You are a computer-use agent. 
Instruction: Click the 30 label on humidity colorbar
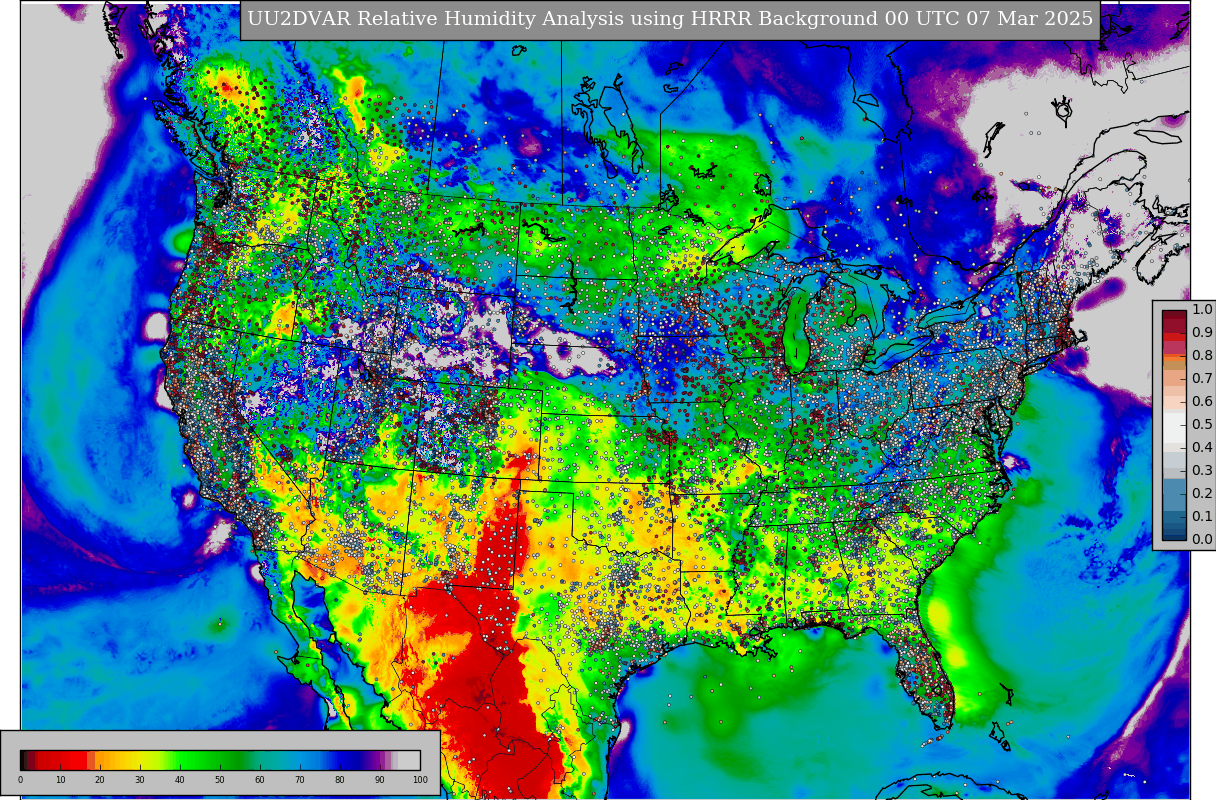point(140,779)
